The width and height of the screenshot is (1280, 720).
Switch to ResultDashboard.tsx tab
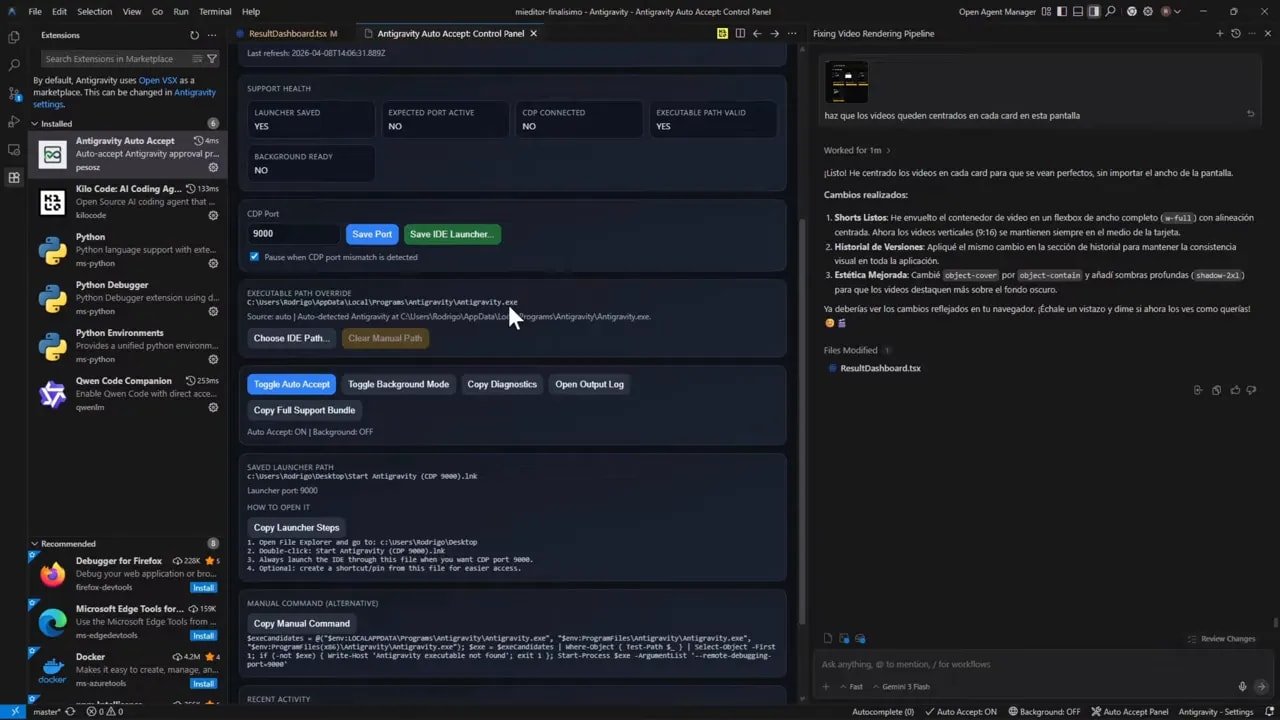pos(287,33)
